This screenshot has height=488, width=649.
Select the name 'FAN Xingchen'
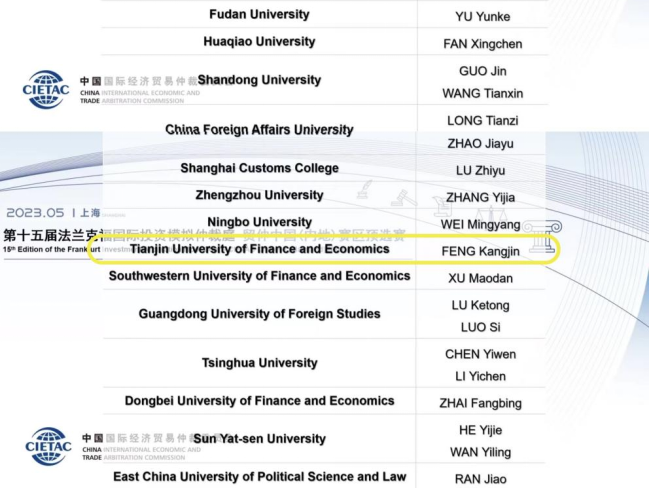483,44
